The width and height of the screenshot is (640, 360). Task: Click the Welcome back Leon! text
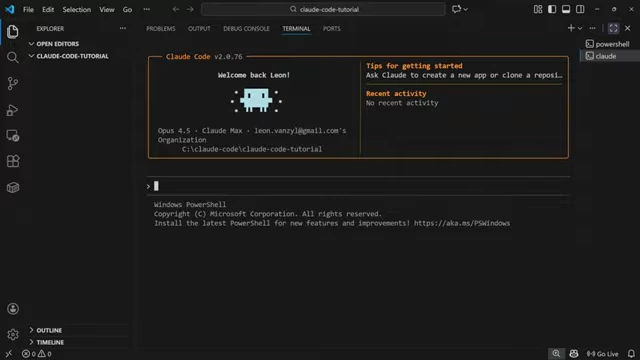(x=254, y=75)
